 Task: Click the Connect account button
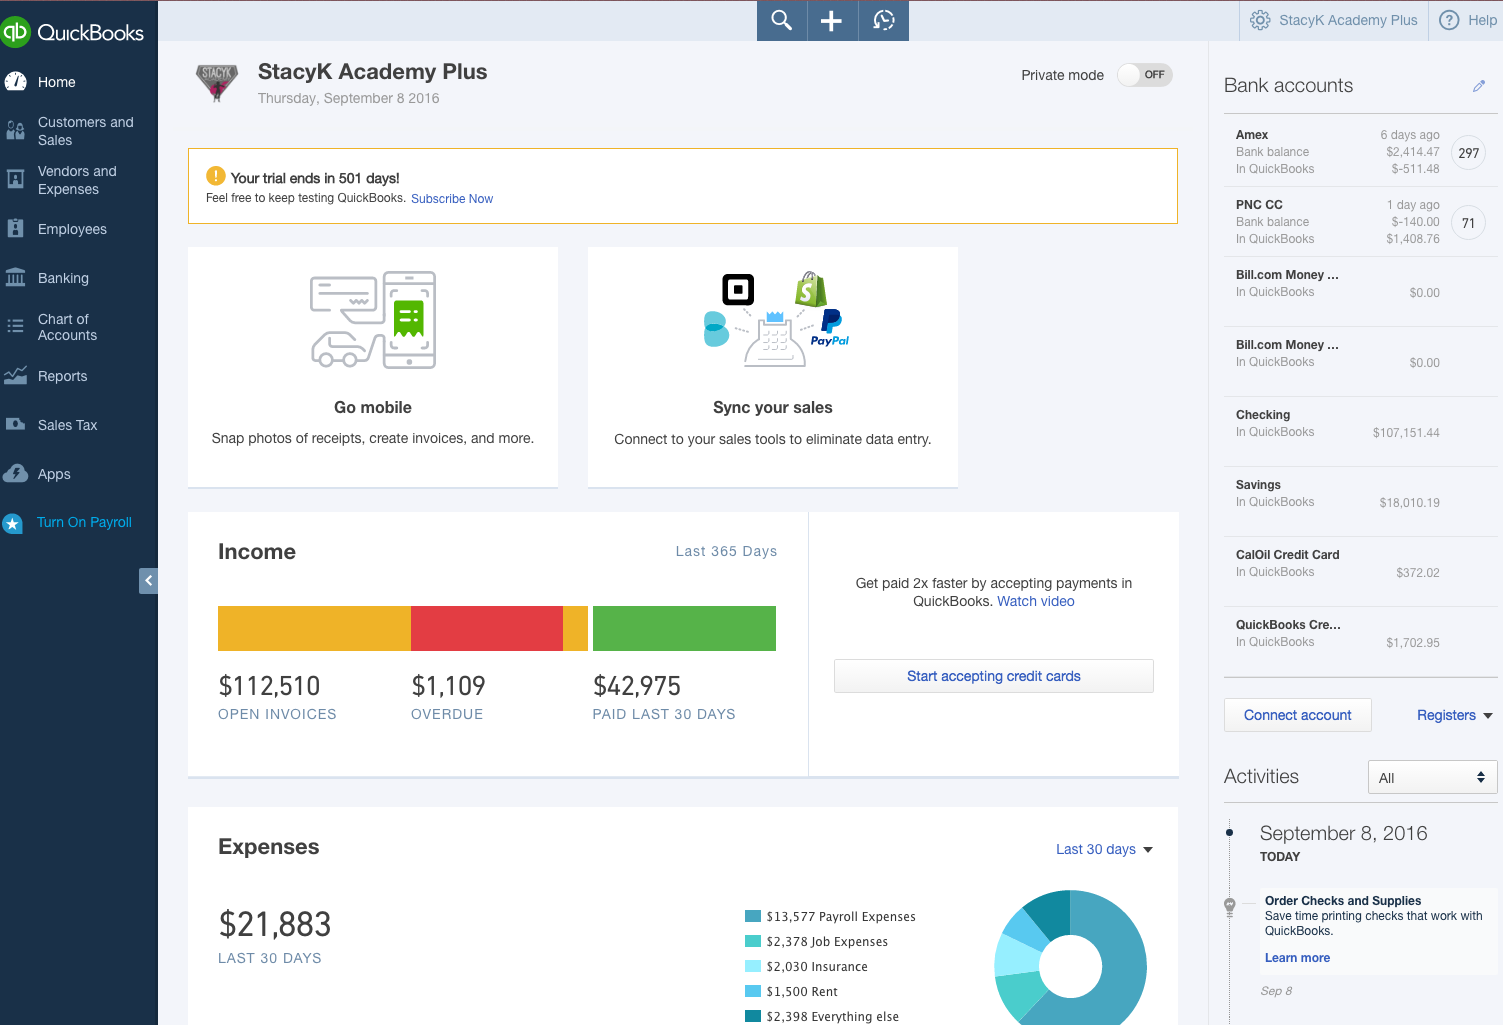click(1298, 715)
